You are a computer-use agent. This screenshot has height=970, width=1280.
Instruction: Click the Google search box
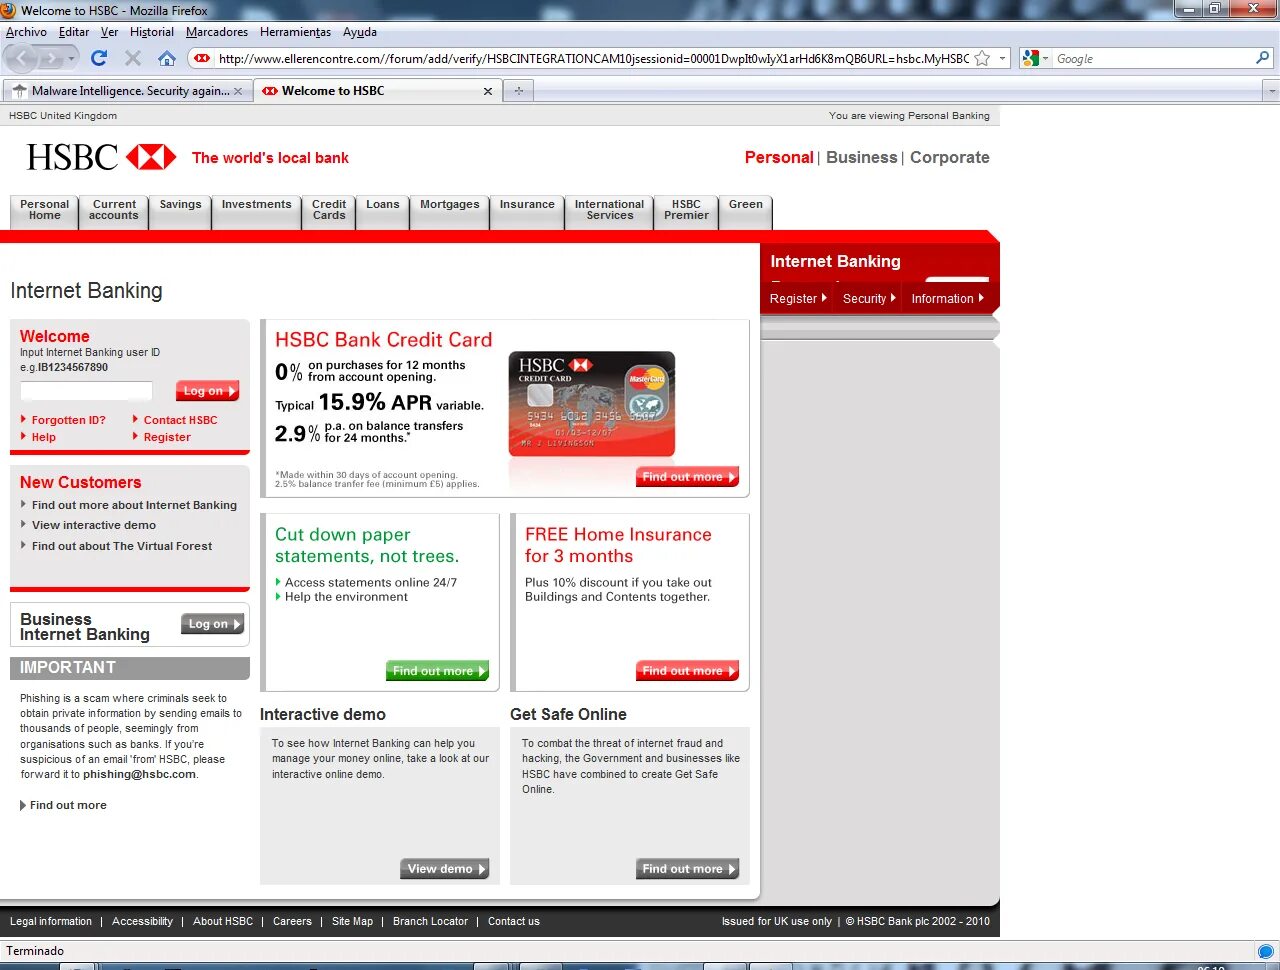point(1153,58)
